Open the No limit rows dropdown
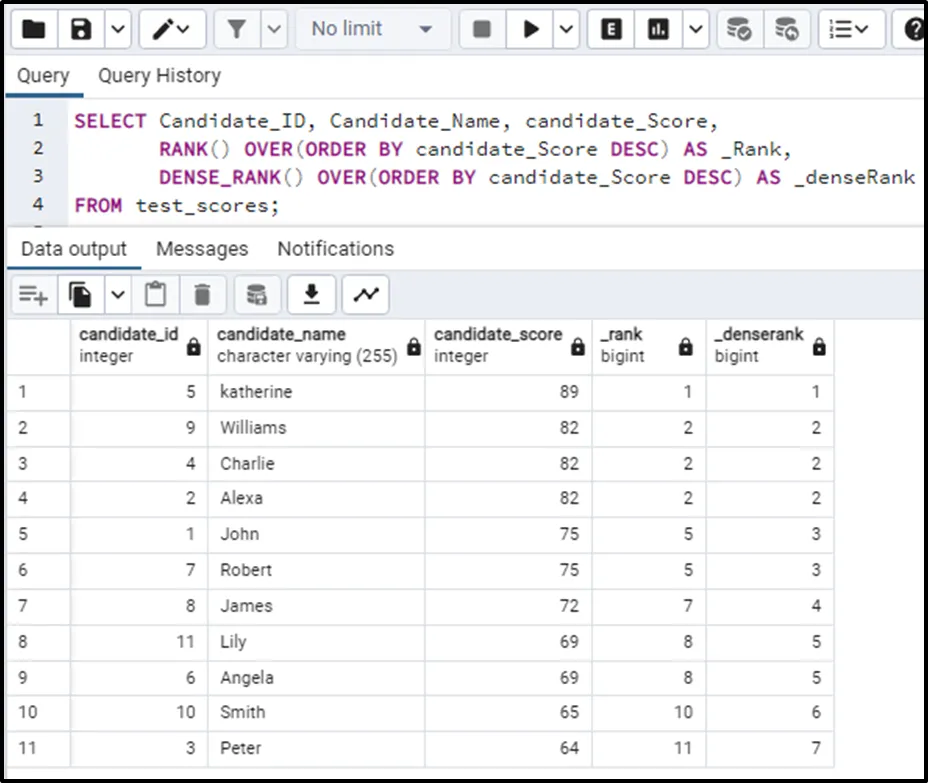The image size is (928, 783). (x=371, y=29)
